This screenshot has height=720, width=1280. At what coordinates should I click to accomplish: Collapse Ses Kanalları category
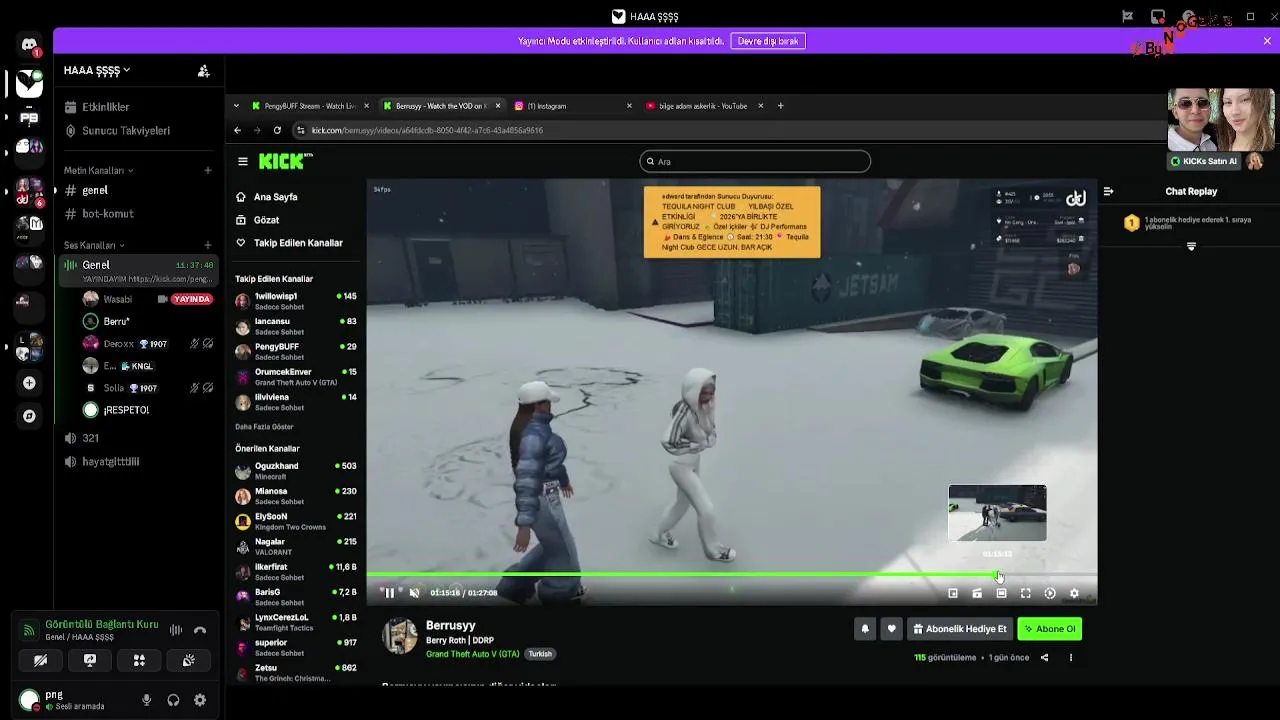pyautogui.click(x=94, y=245)
